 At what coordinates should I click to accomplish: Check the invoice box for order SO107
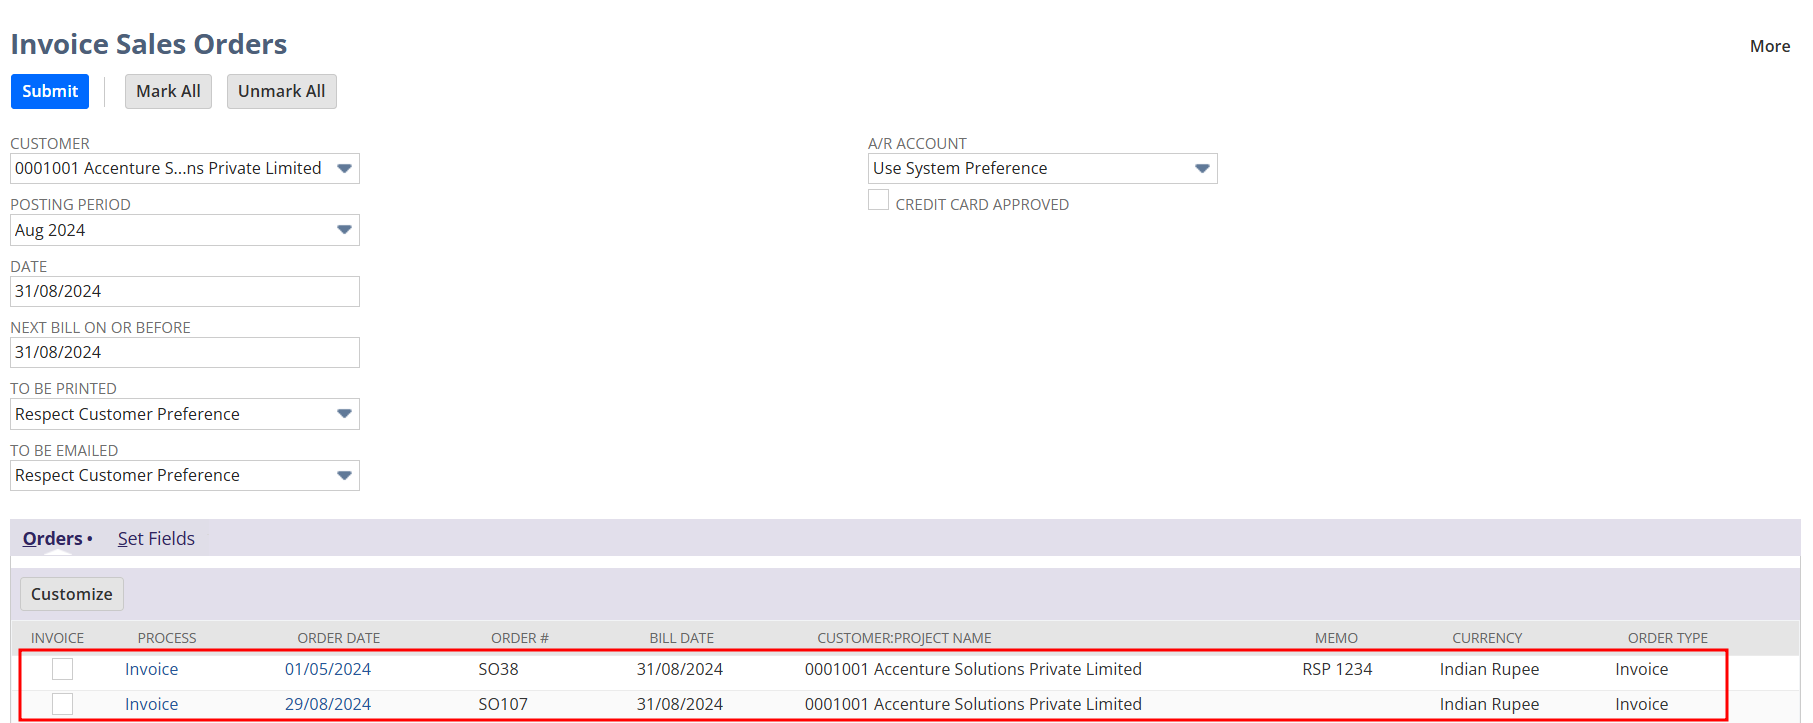(62, 704)
